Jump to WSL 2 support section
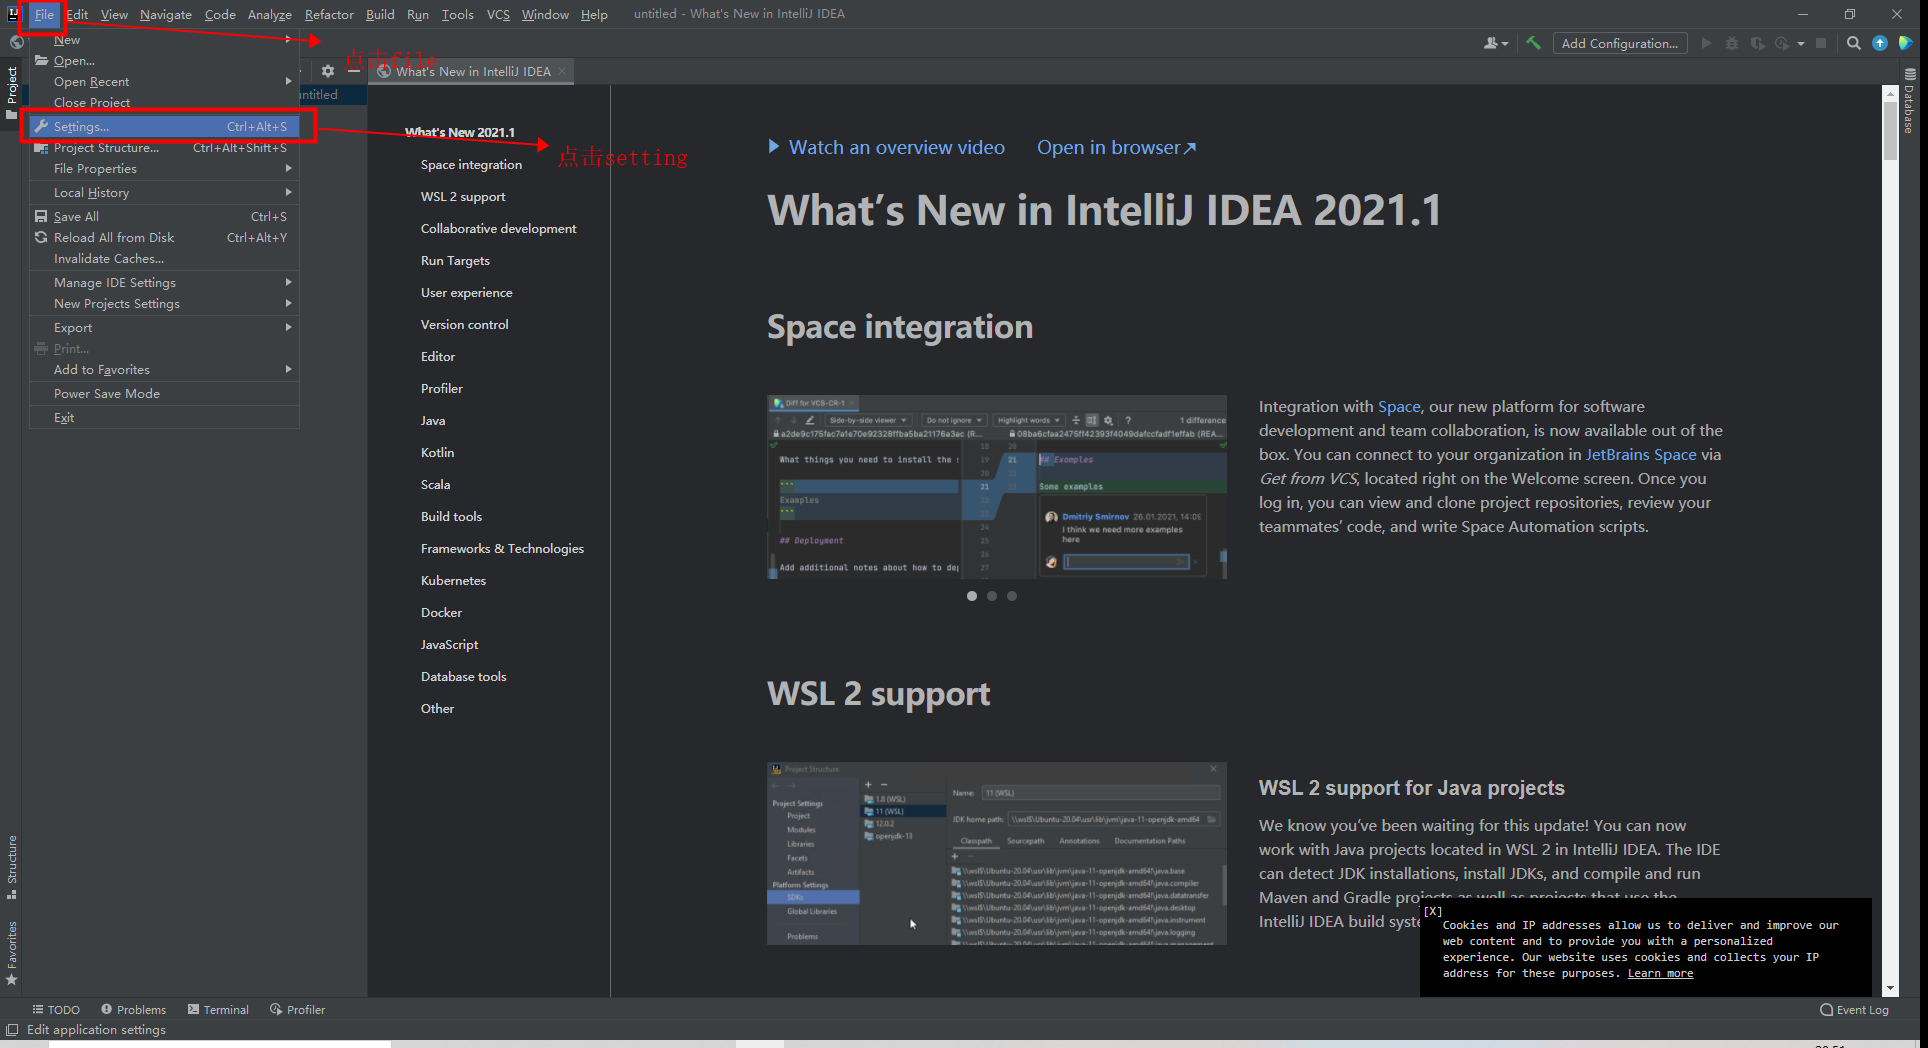The width and height of the screenshot is (1928, 1048). pos(463,197)
